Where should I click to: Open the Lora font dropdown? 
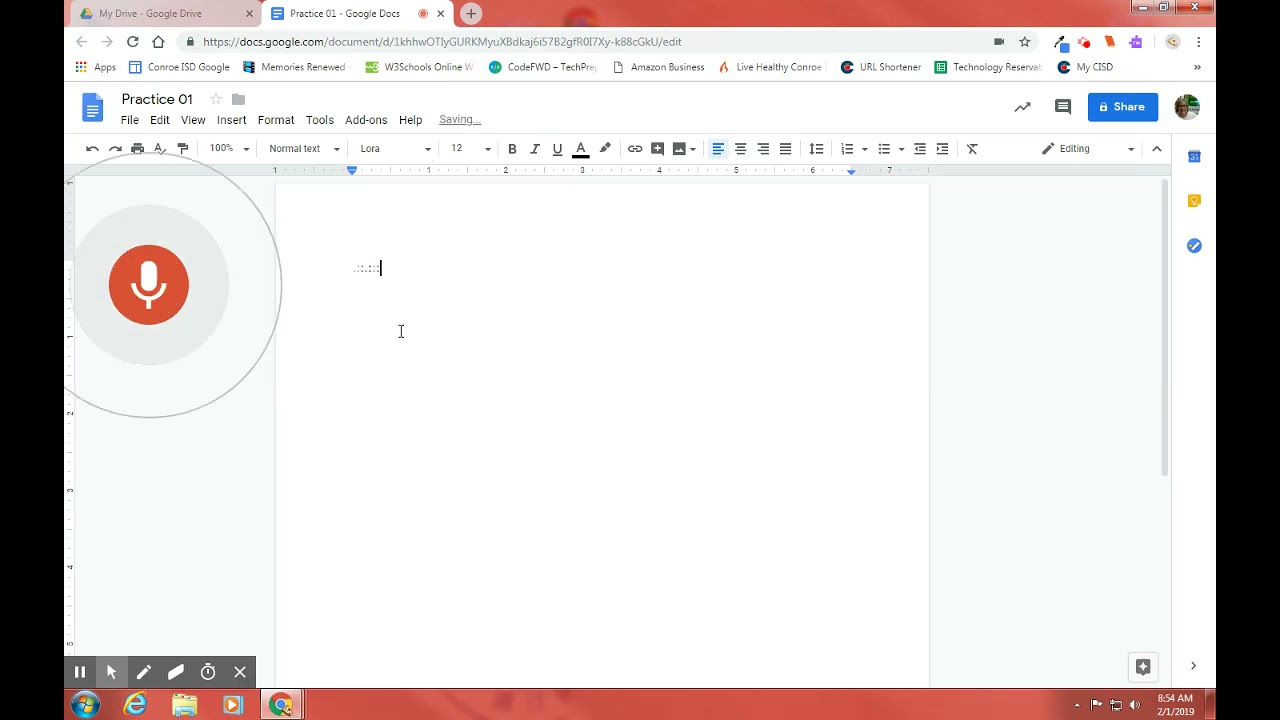tap(395, 149)
